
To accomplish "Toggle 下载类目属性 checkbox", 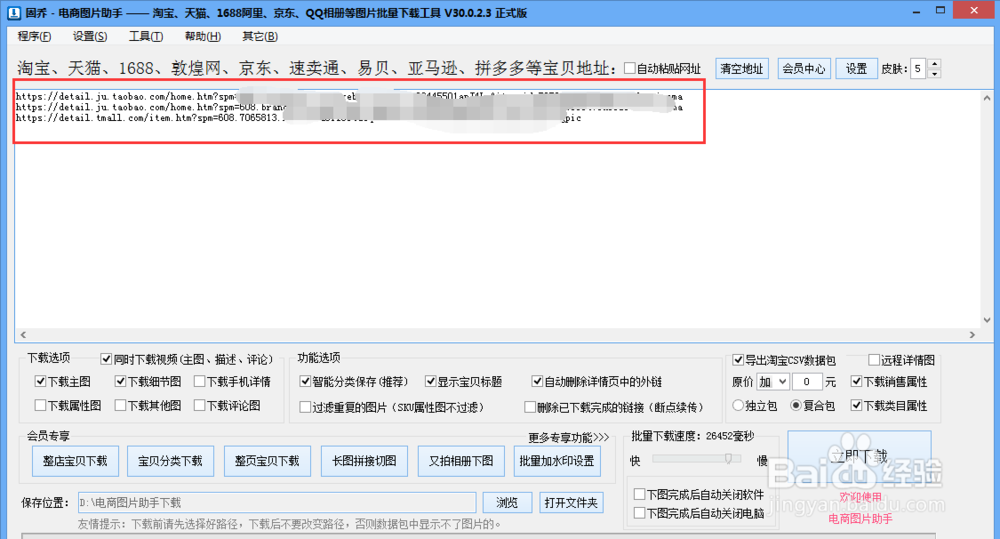I will click(x=857, y=405).
